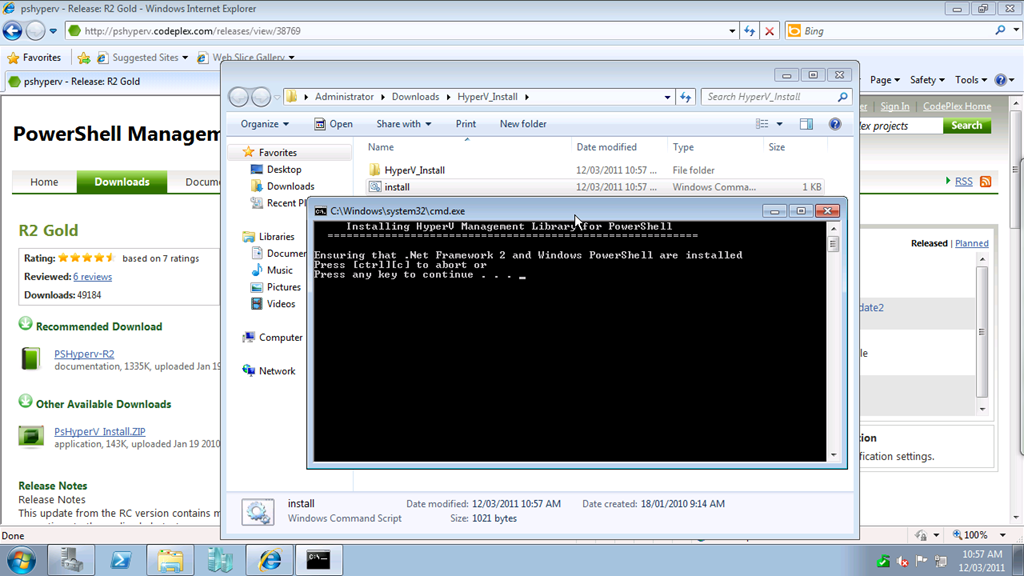The height and width of the screenshot is (576, 1024).
Task: Open the Safety menu in IE
Action: pos(927,80)
